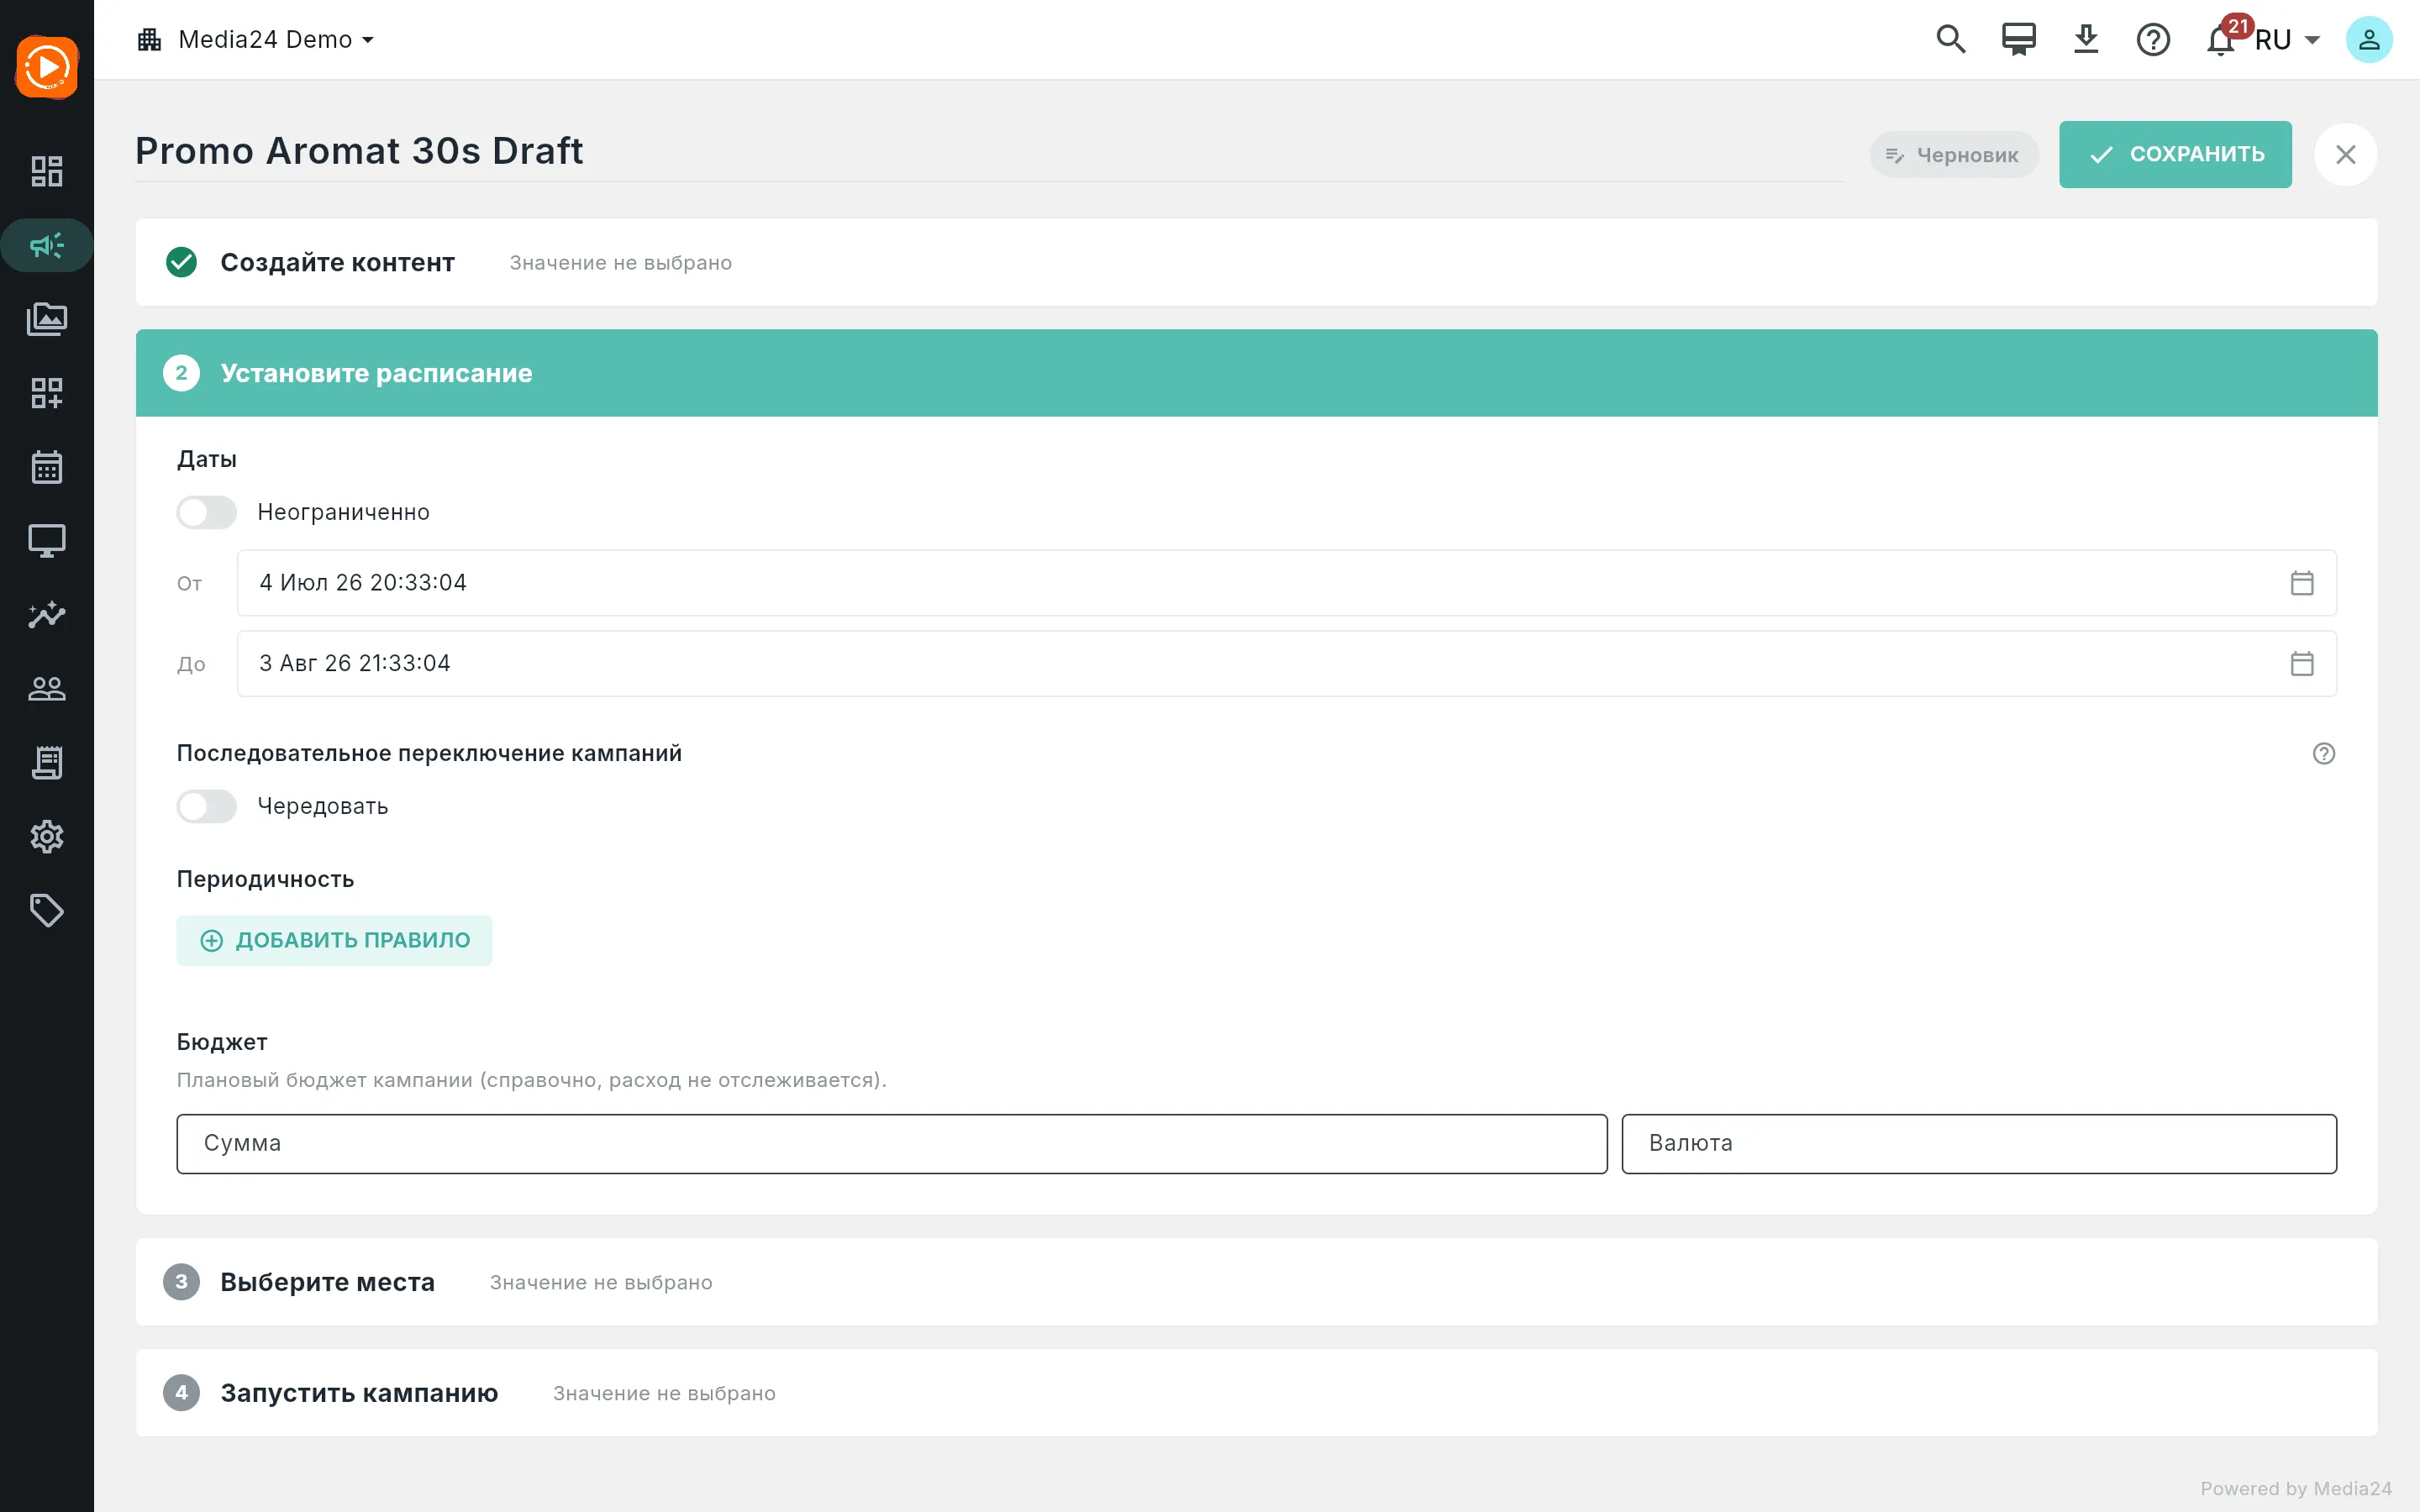
Task: Open the dashboard icon in the sidebar
Action: [x=47, y=171]
